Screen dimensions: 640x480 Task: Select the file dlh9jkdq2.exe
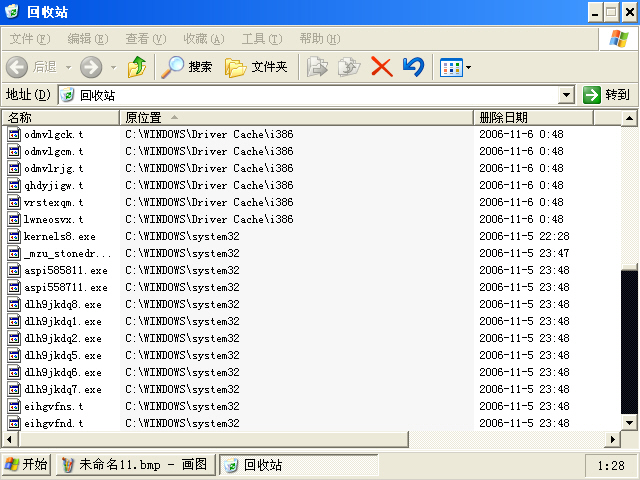pyautogui.click(x=63, y=338)
